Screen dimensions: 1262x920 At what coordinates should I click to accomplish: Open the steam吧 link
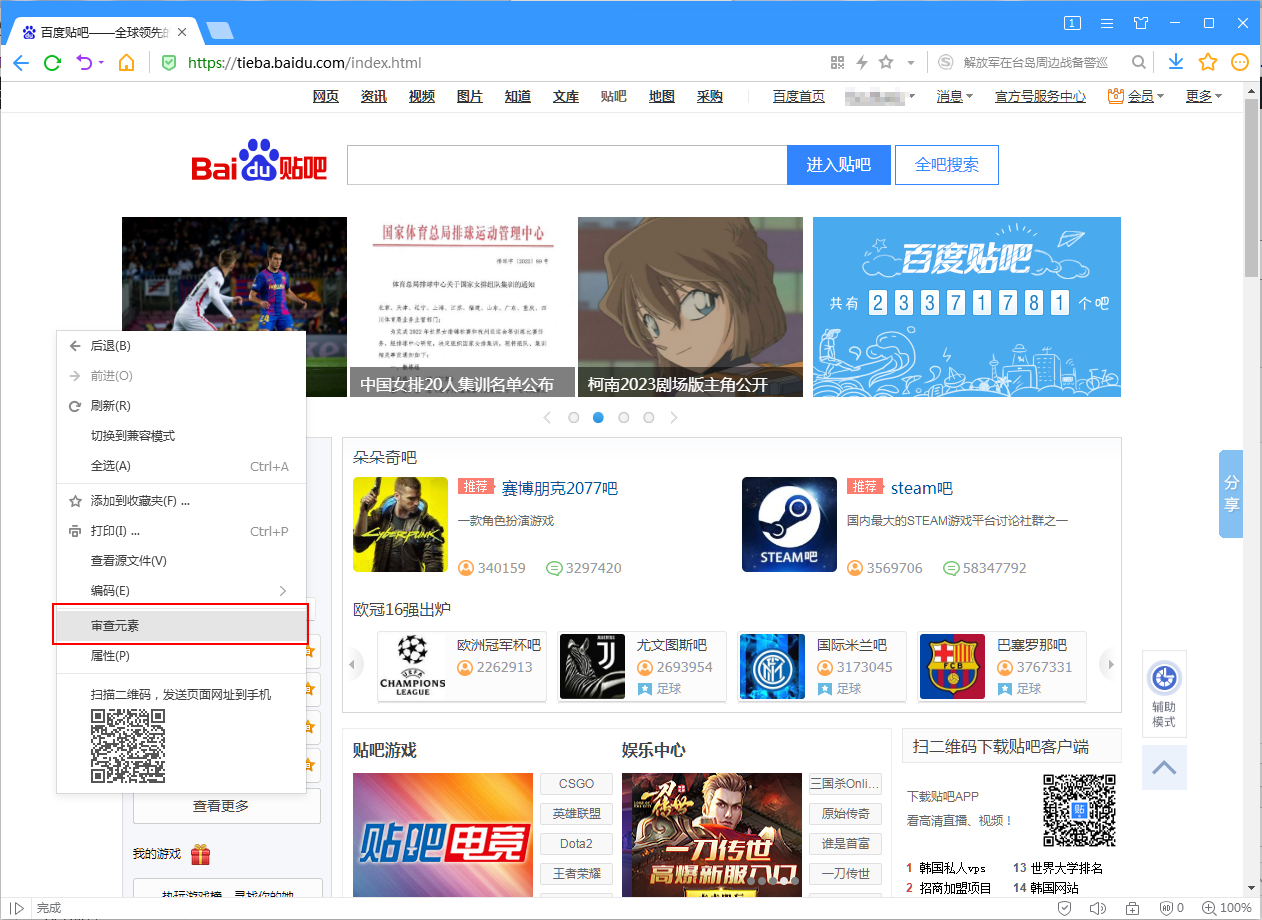click(922, 488)
